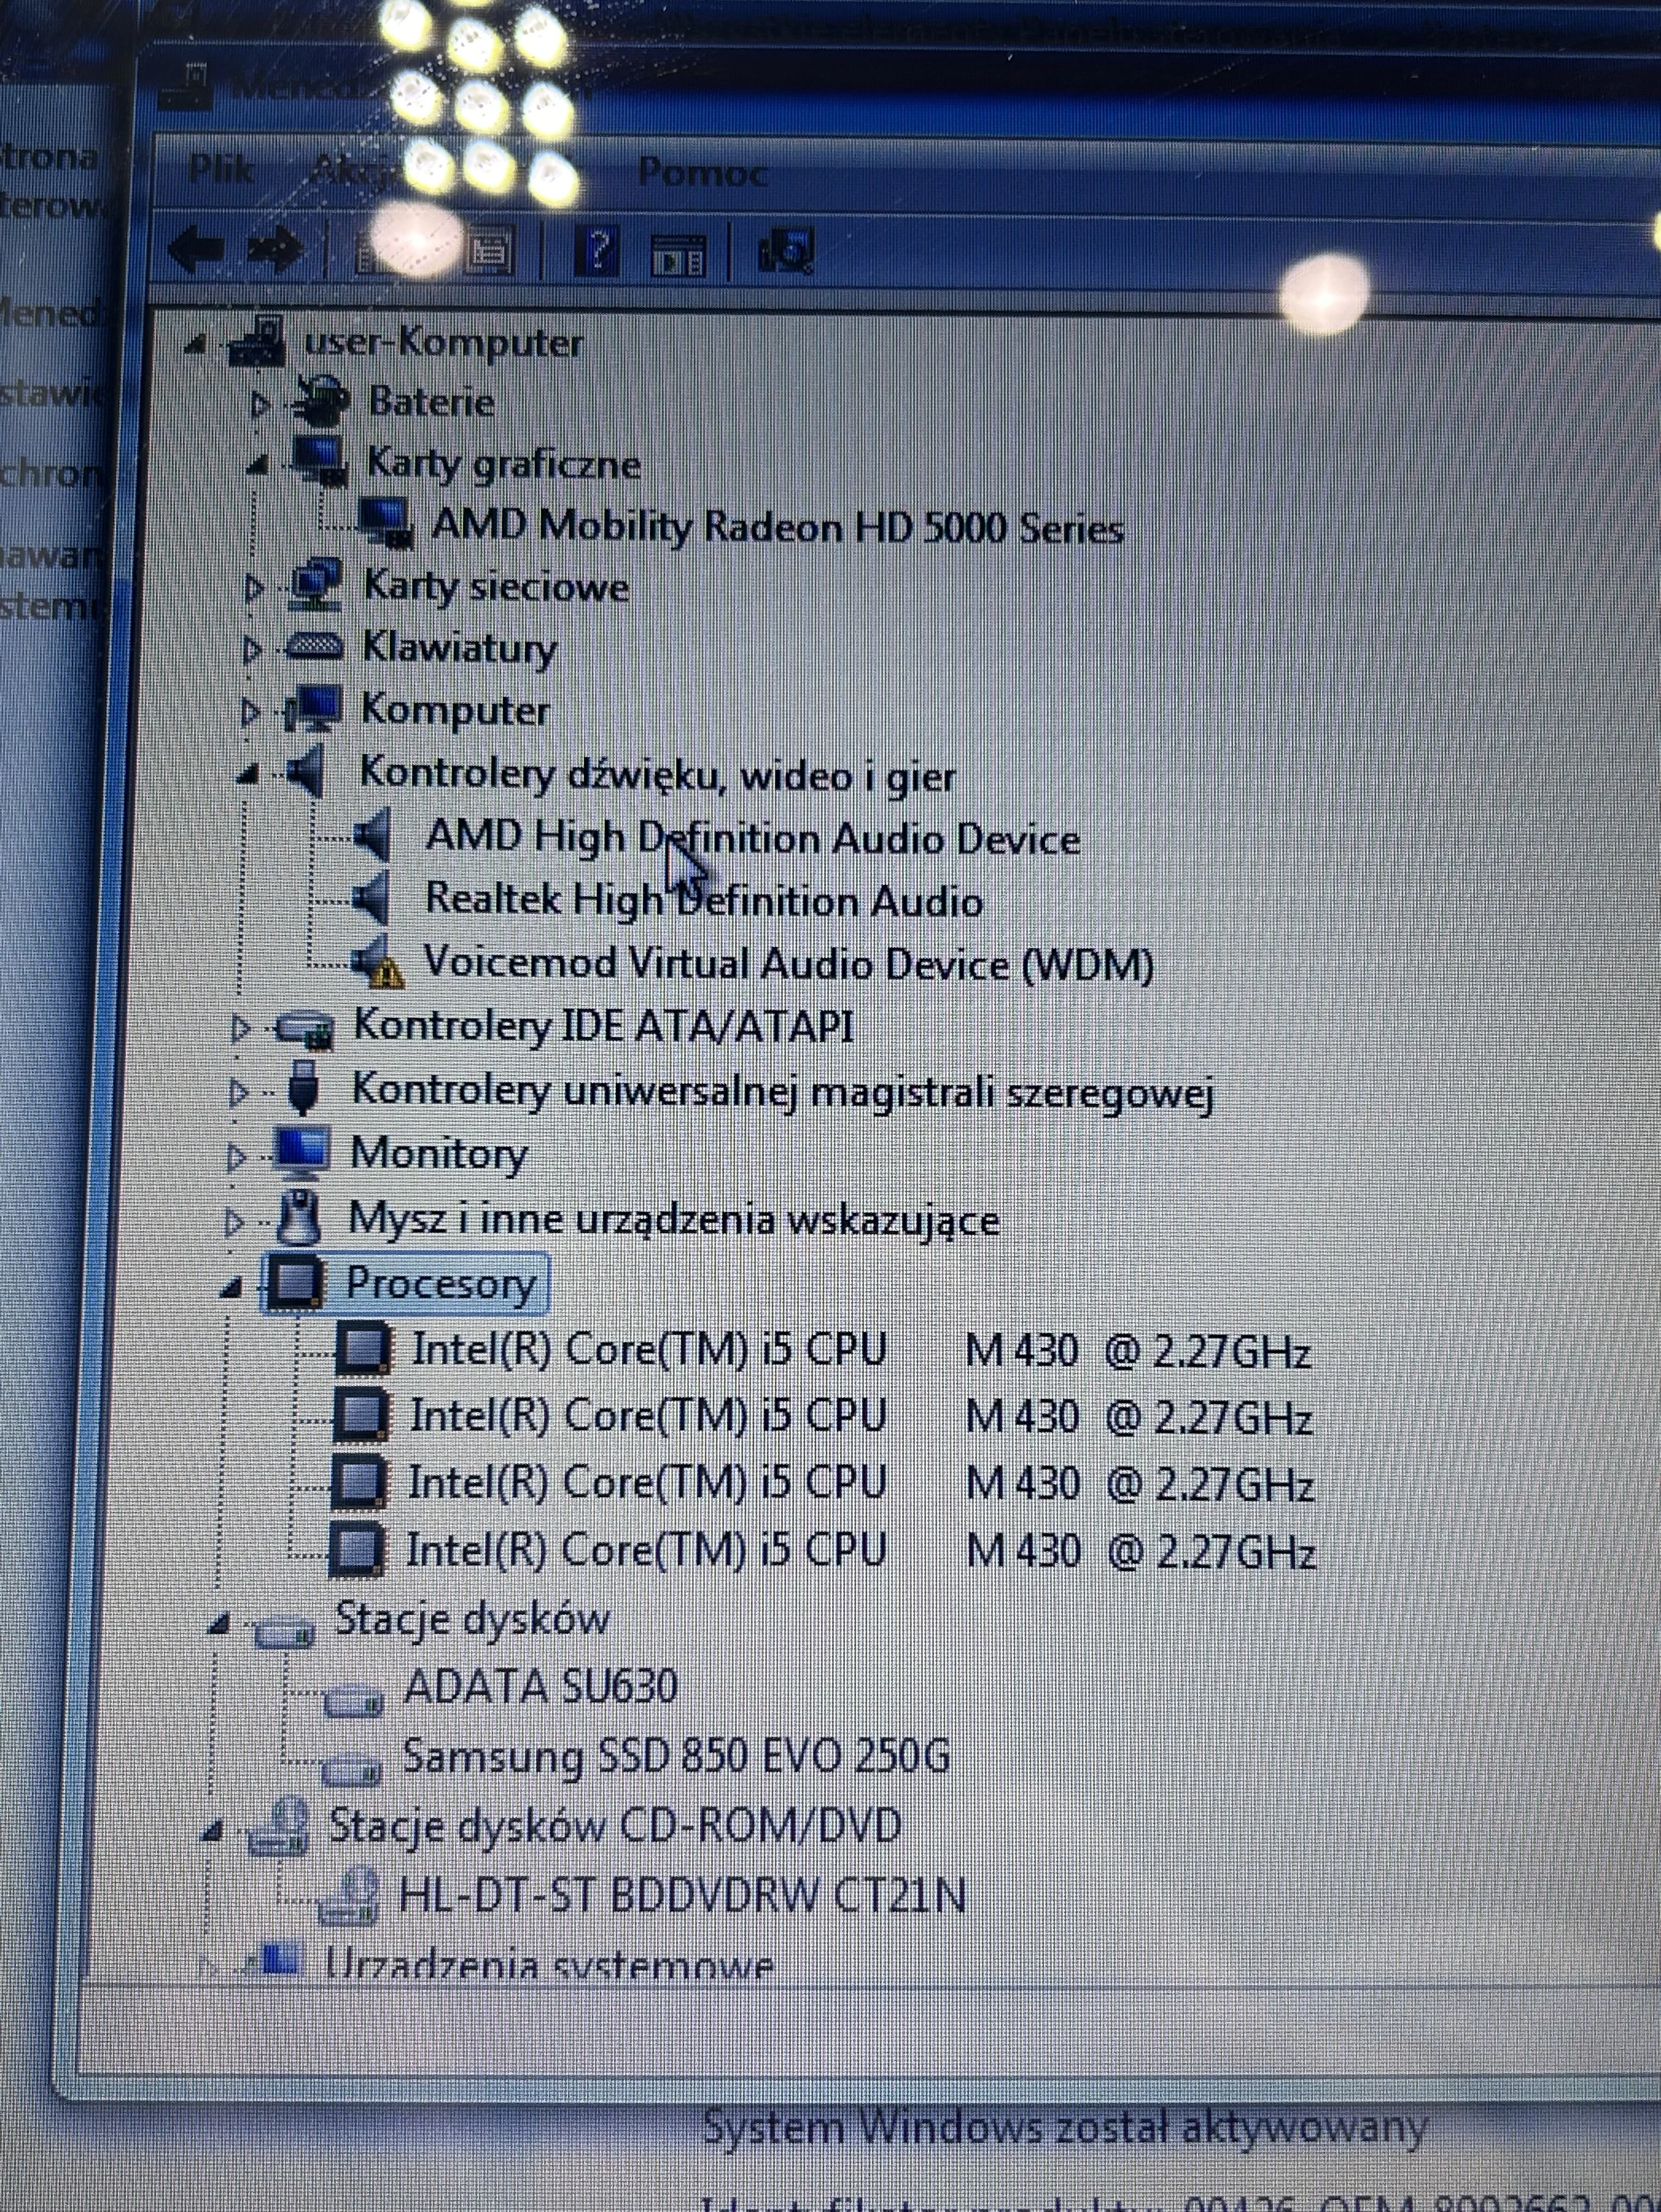Click the USB controllers plug icon
The height and width of the screenshot is (2212, 1661).
pos(303,1088)
